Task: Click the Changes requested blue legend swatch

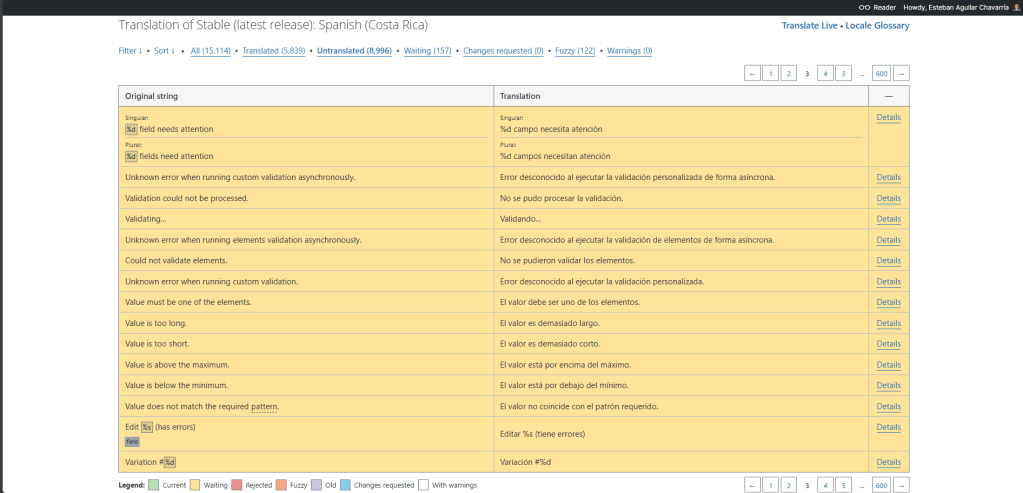Action: 346,485
